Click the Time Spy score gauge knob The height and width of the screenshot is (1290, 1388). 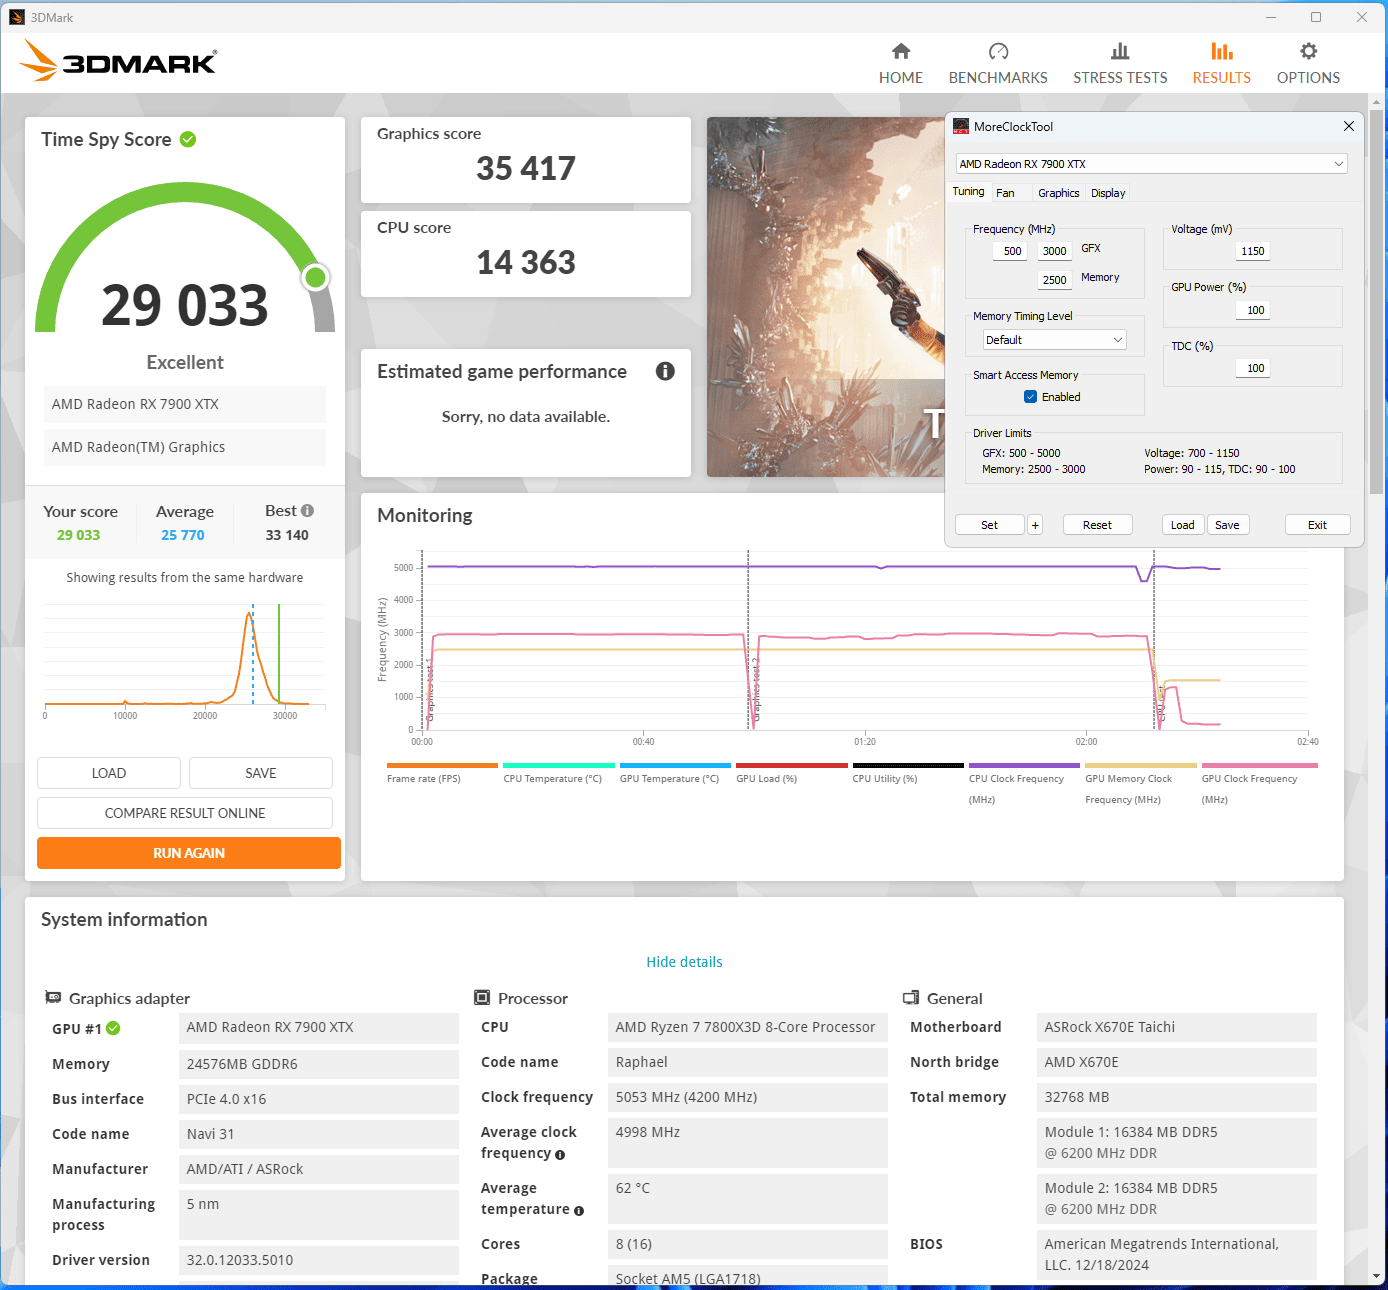316,277
